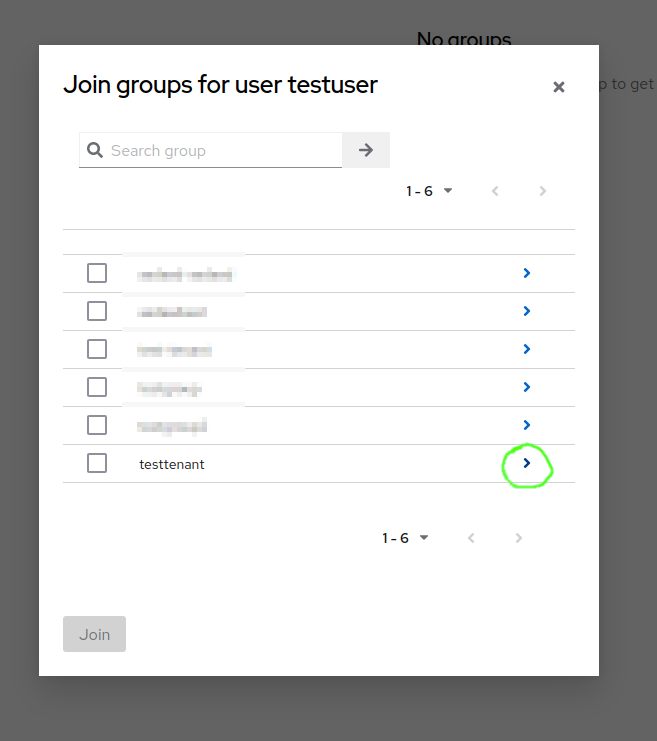The height and width of the screenshot is (741, 657).
Task: Open the top 1 - 6 pagination dropdown
Action: (430, 191)
